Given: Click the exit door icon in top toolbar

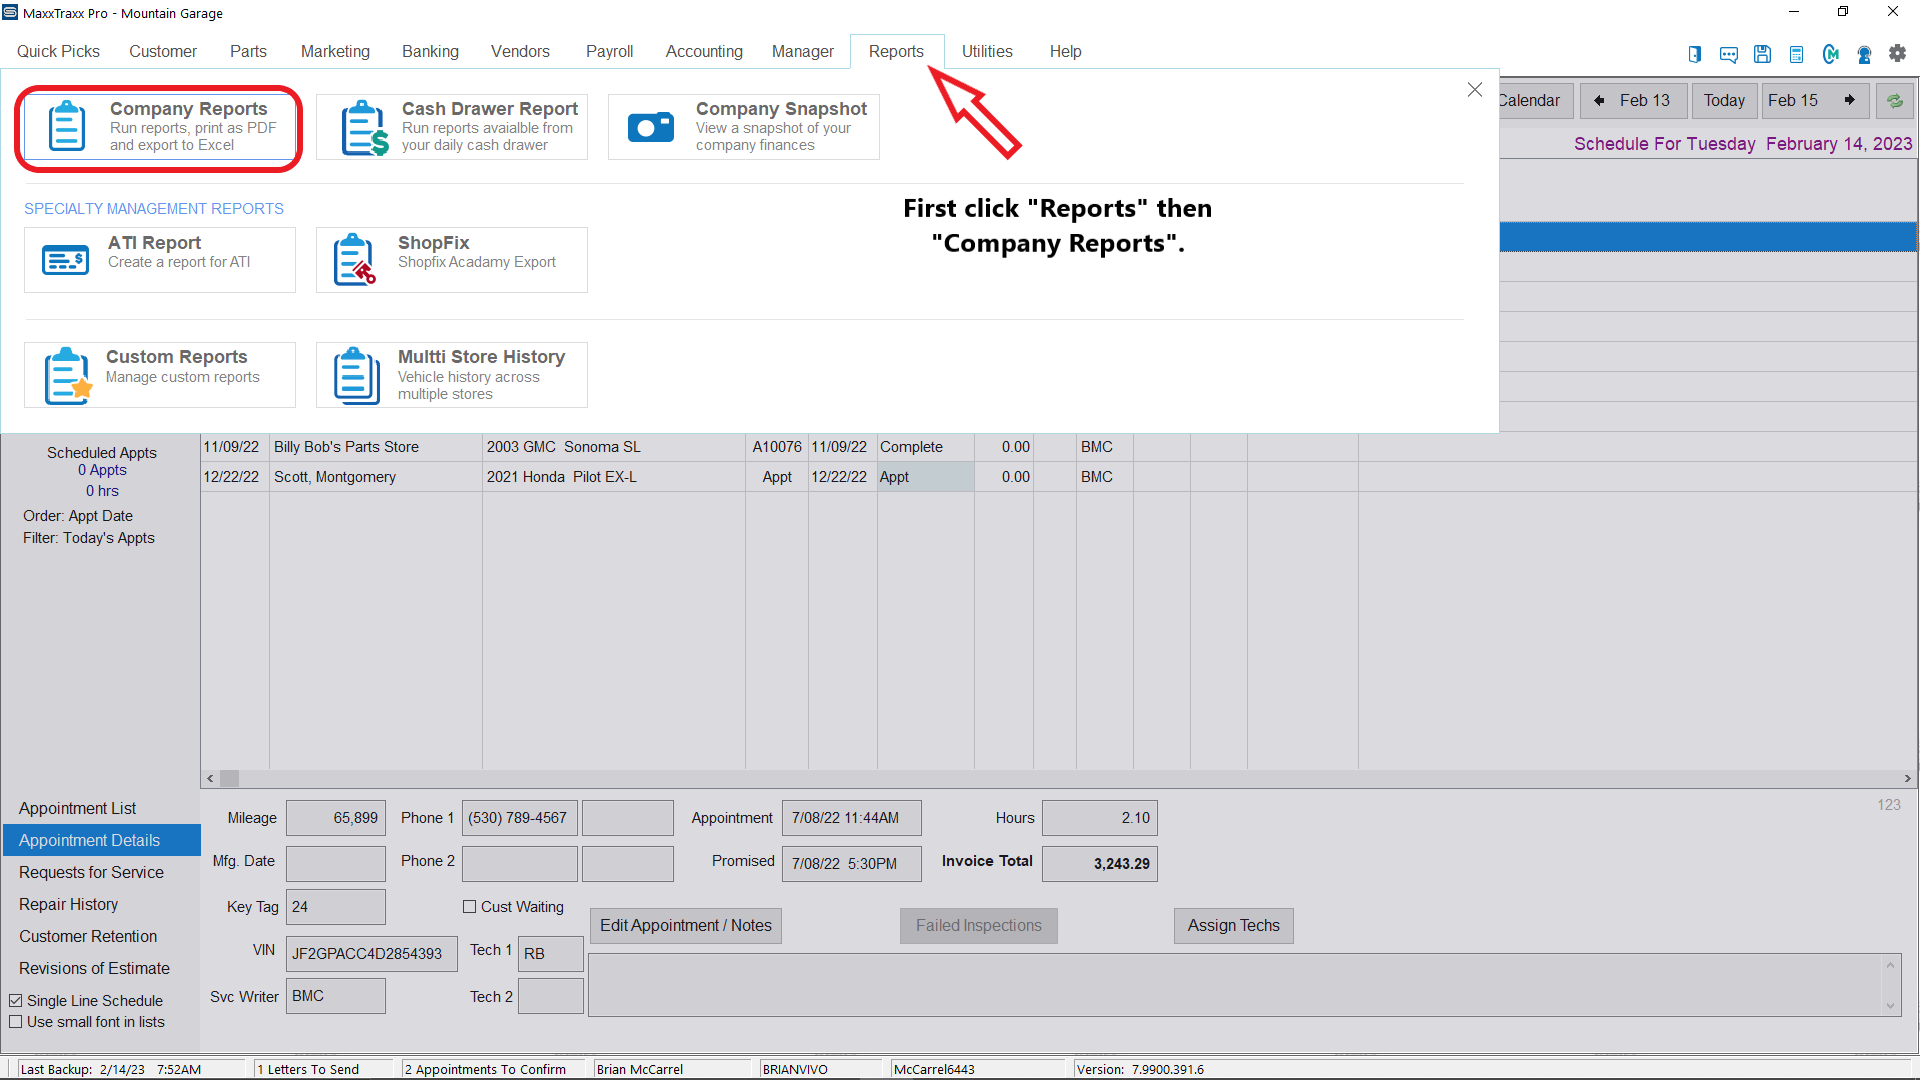Looking at the screenshot, I should click(x=1695, y=54).
